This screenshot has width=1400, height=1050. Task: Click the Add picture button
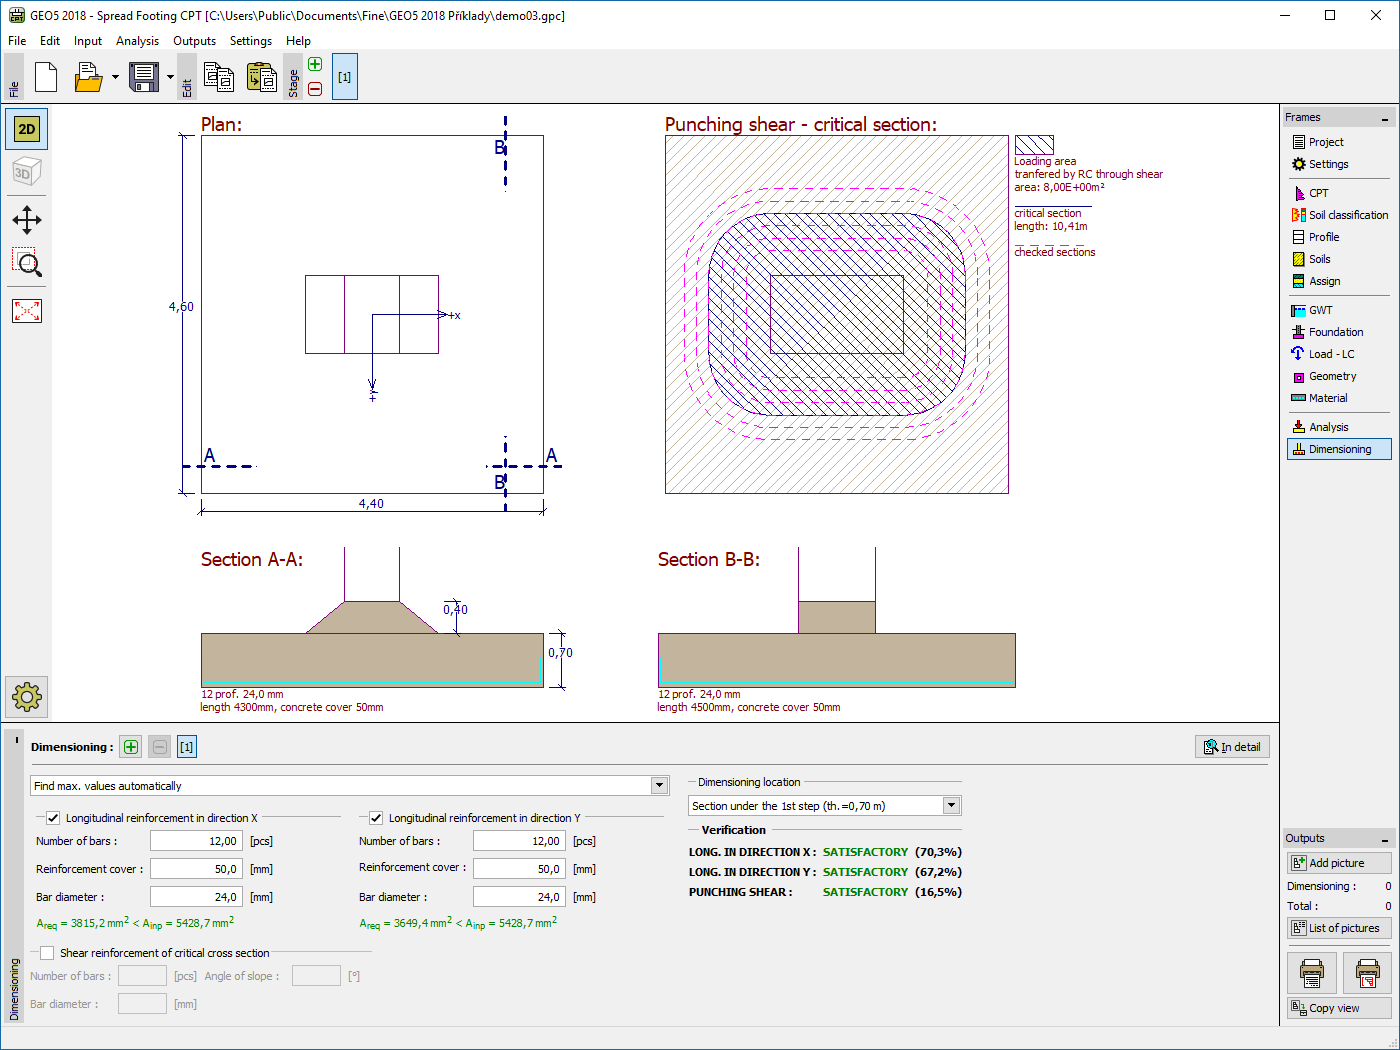click(1339, 863)
